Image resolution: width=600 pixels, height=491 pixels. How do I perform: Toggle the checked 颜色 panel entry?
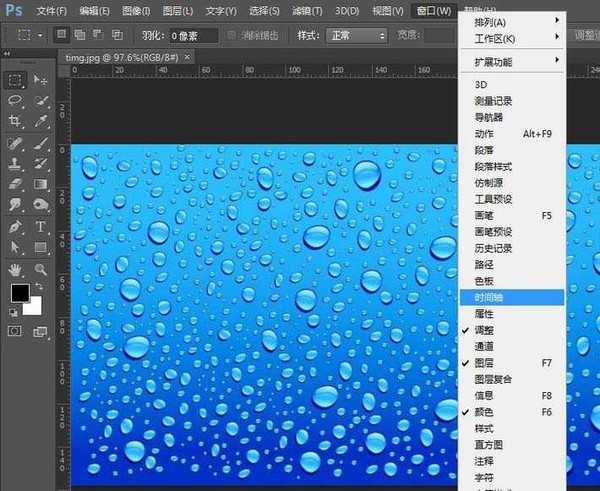pos(484,411)
